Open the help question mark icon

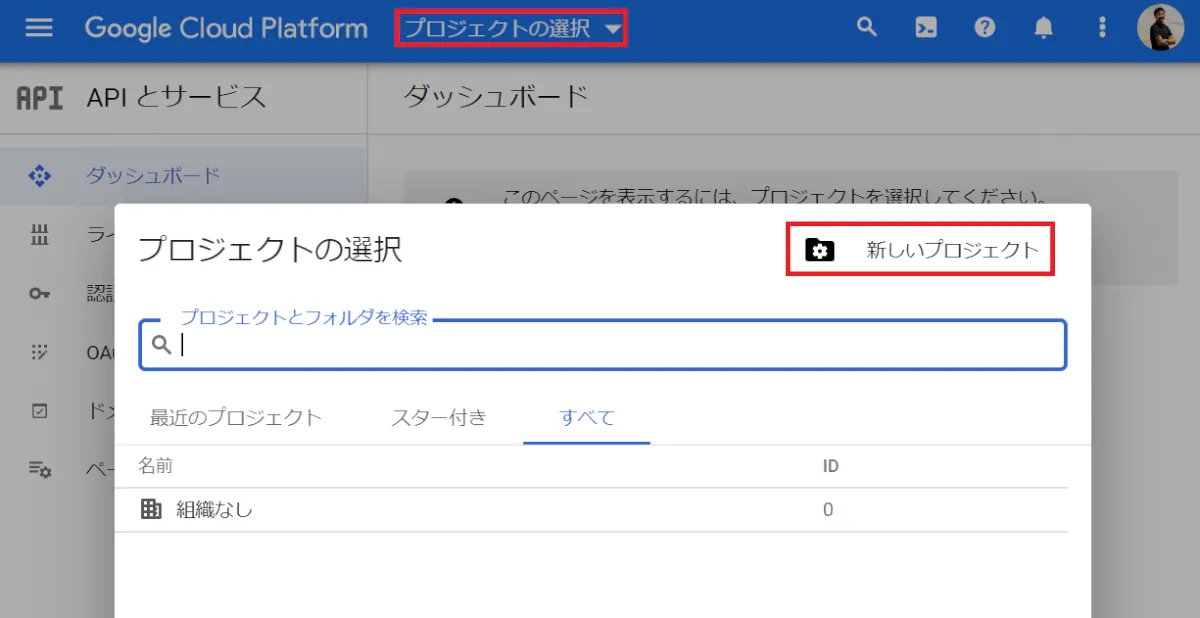985,28
